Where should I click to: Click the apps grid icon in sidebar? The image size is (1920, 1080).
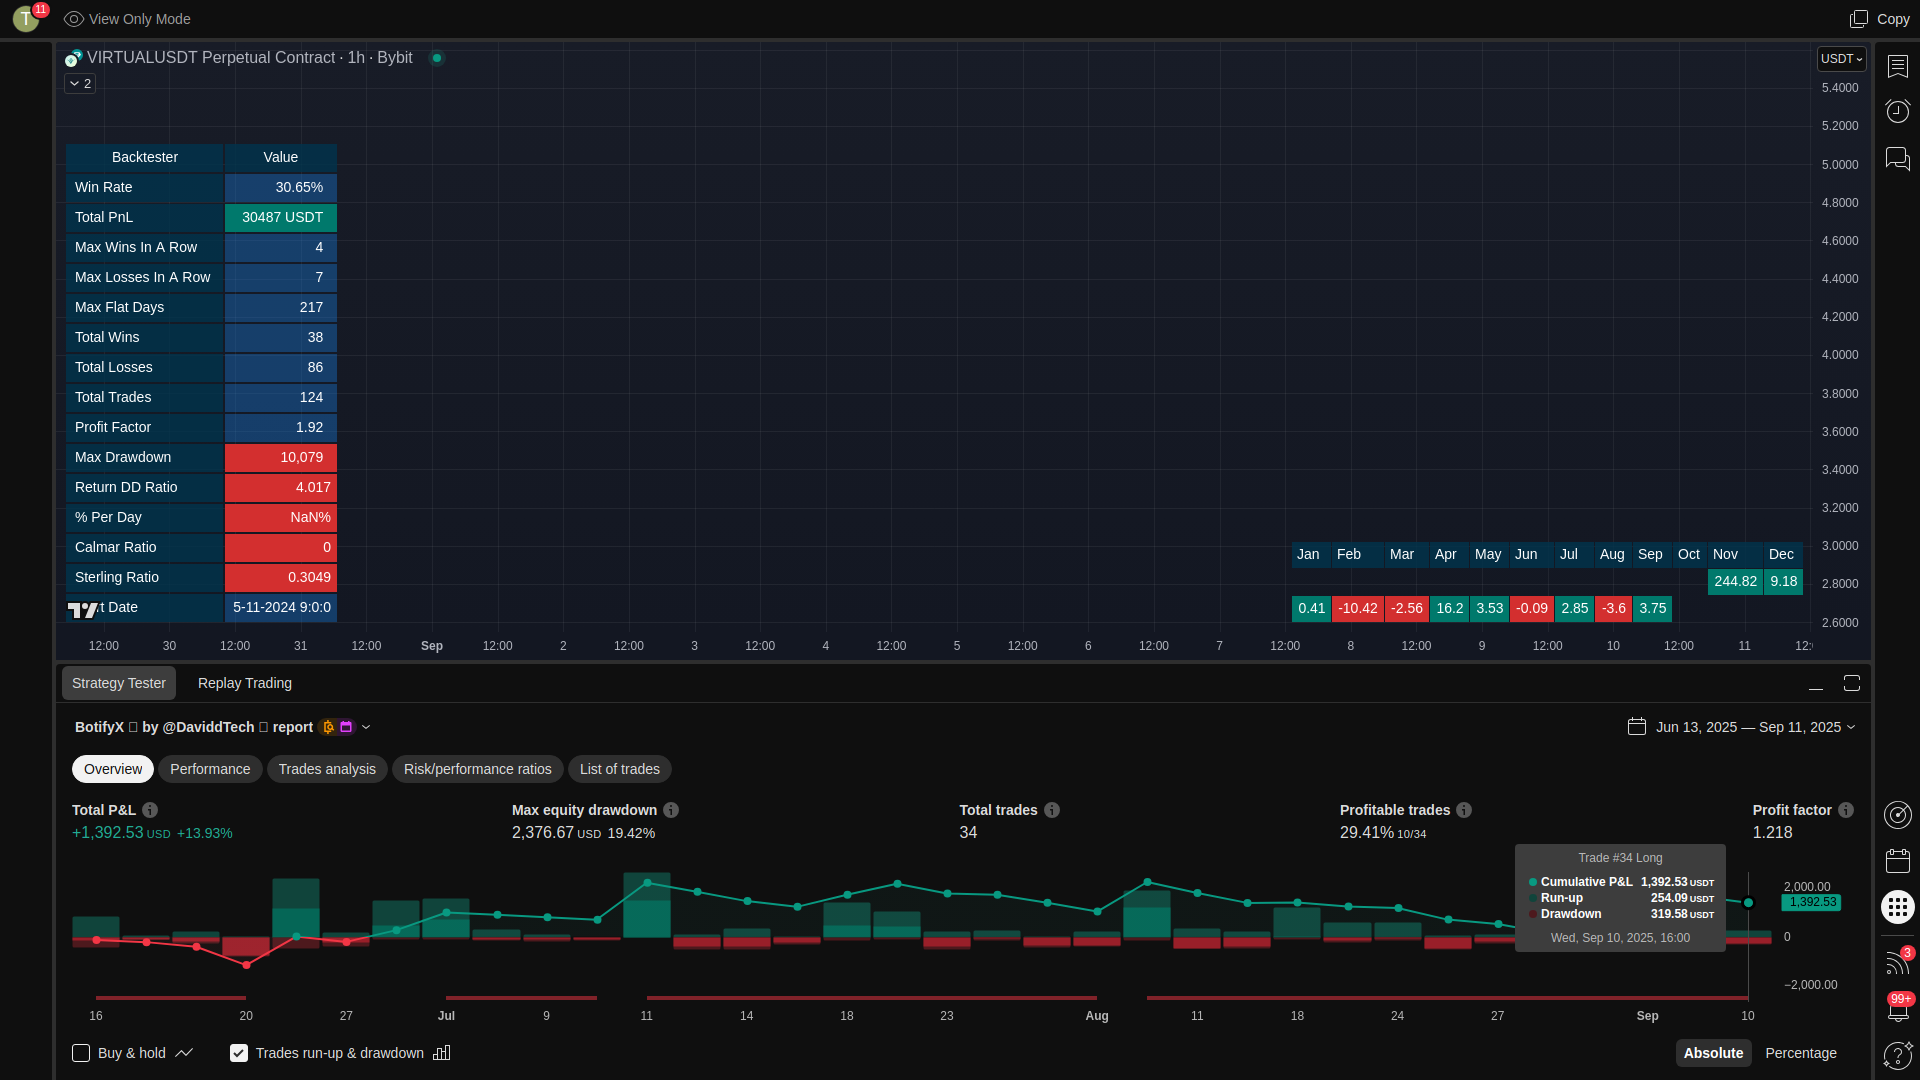[x=1897, y=907]
